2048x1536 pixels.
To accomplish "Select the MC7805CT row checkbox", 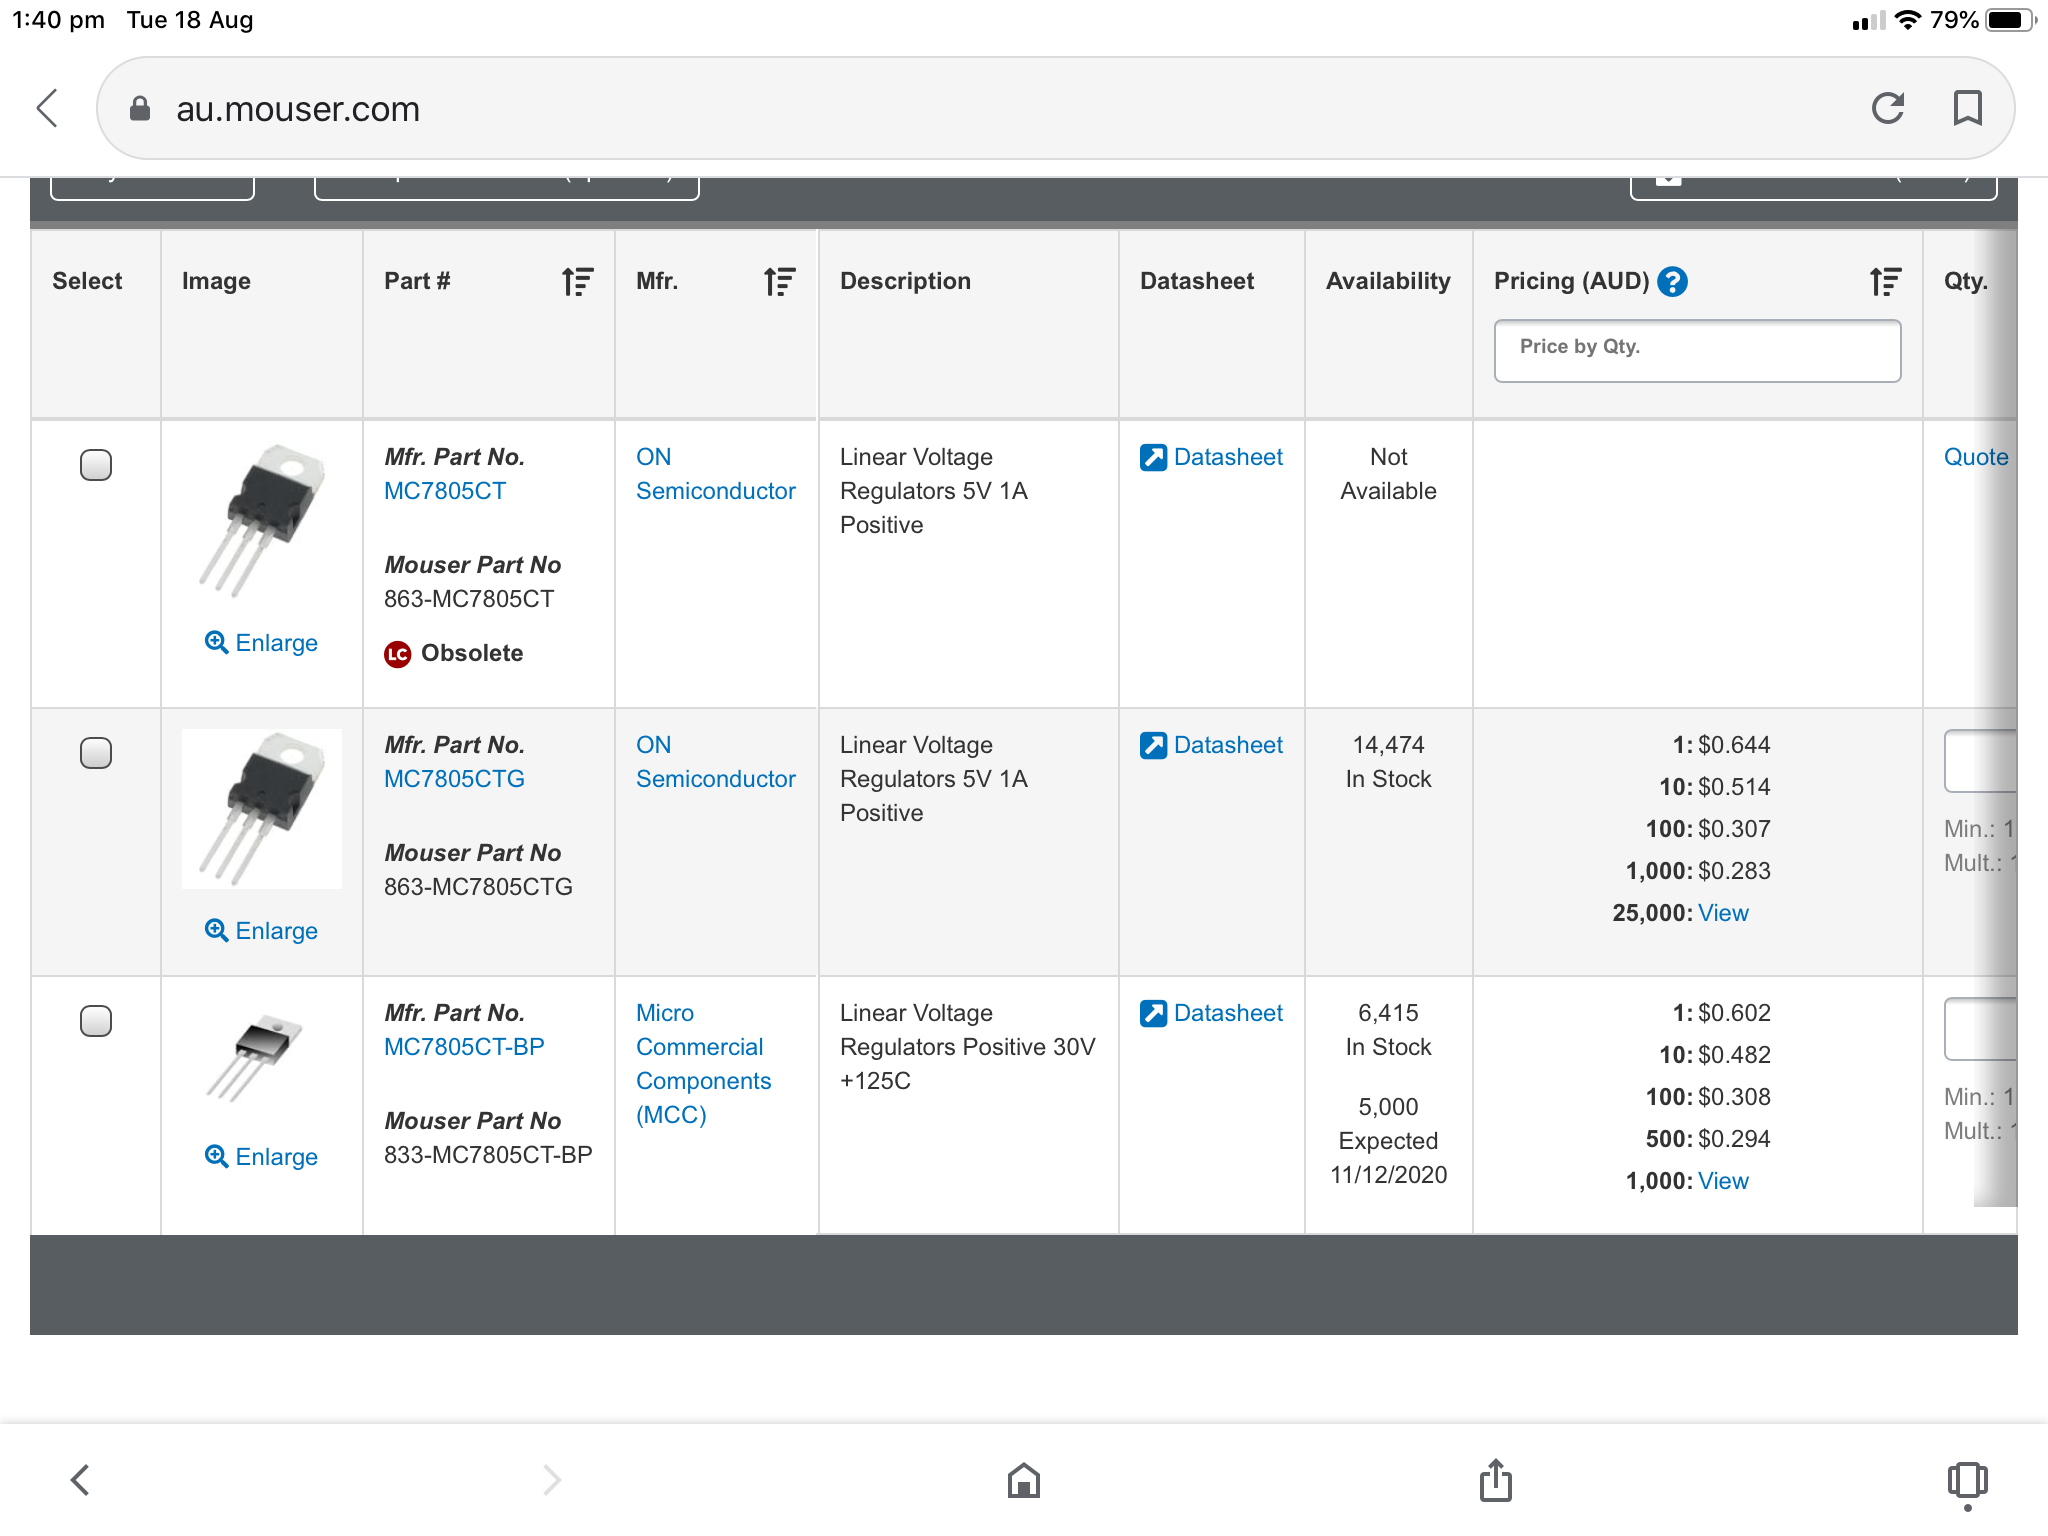I will [96, 465].
